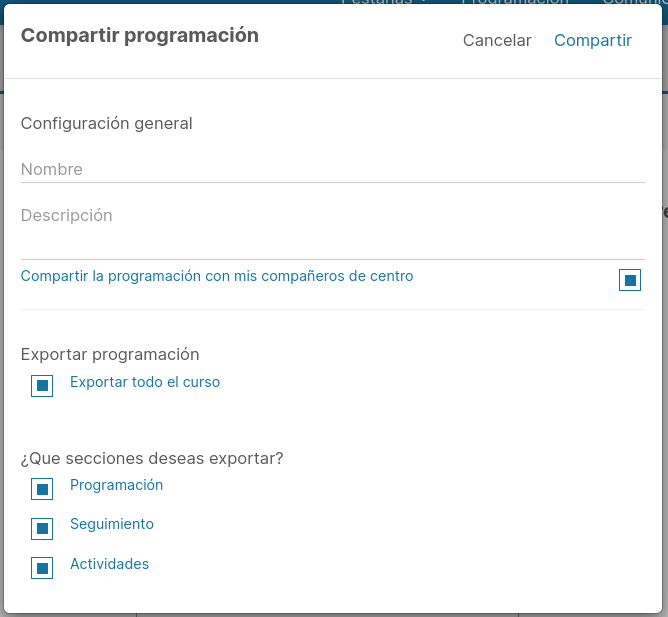
Task: Uncheck the Exportar todo el curso checkbox
Action: pos(42,386)
